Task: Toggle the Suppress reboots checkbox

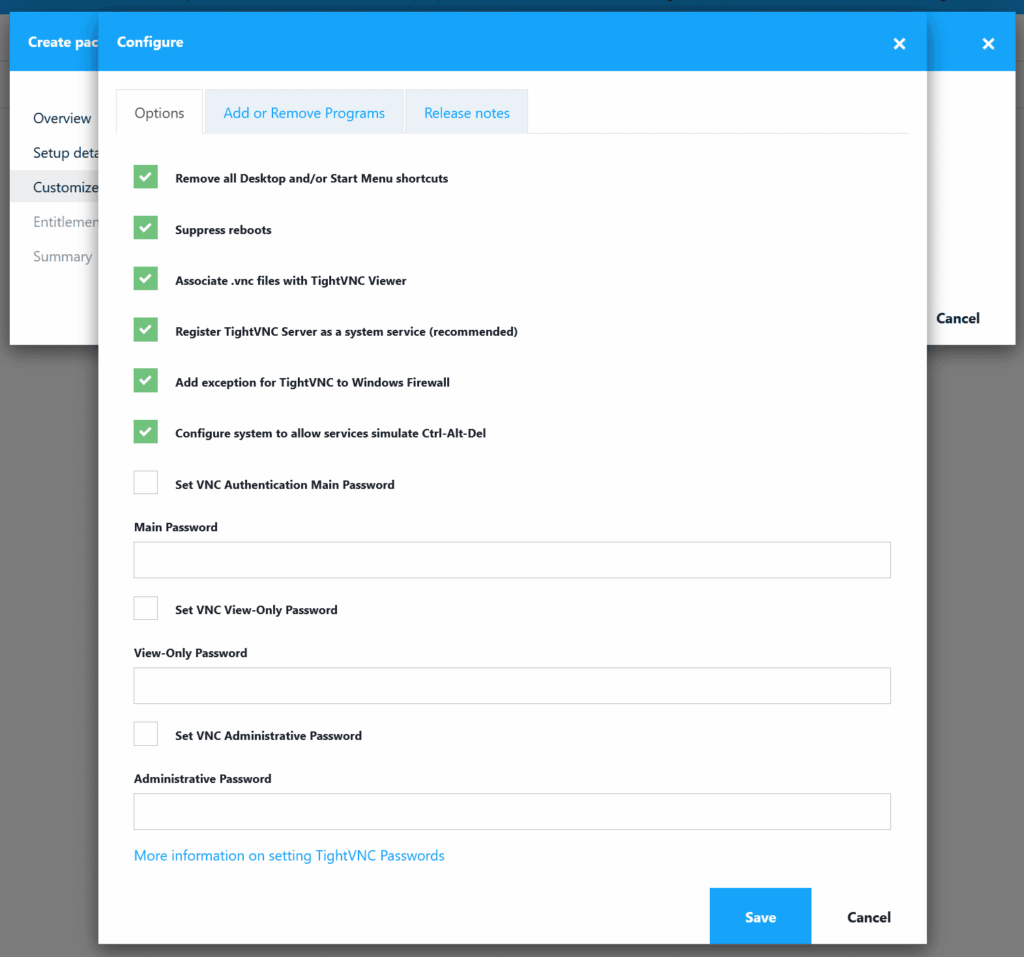Action: click(146, 229)
